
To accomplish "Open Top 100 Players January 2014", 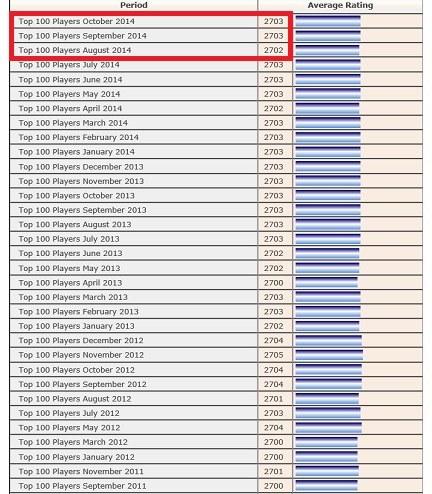I will tap(77, 152).
